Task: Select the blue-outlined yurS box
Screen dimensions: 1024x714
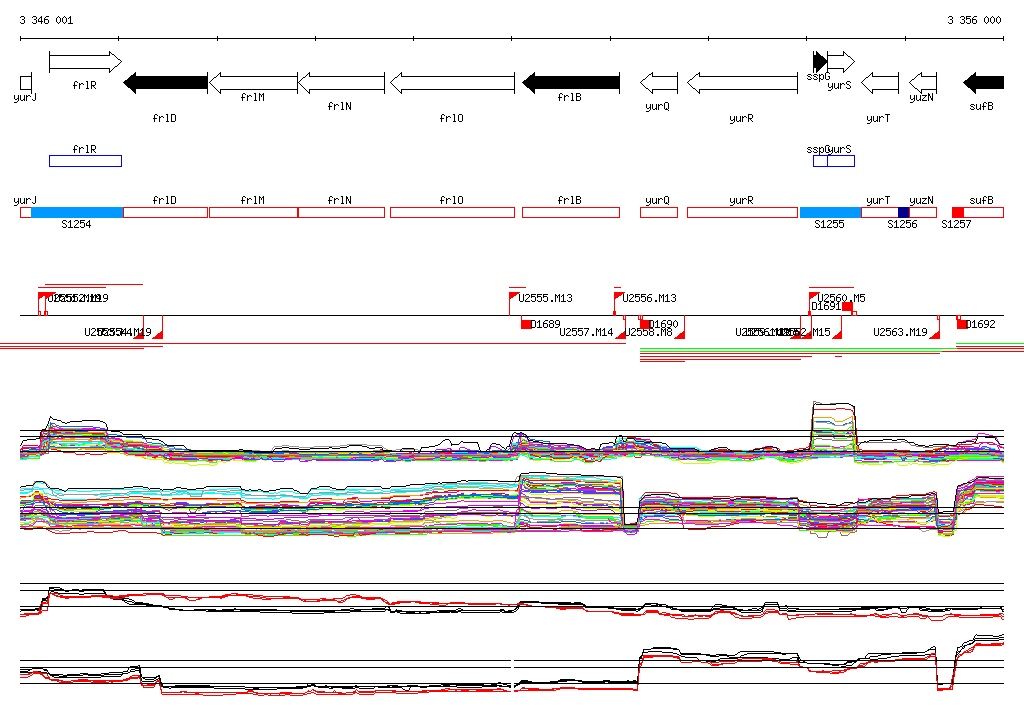Action: point(841,161)
